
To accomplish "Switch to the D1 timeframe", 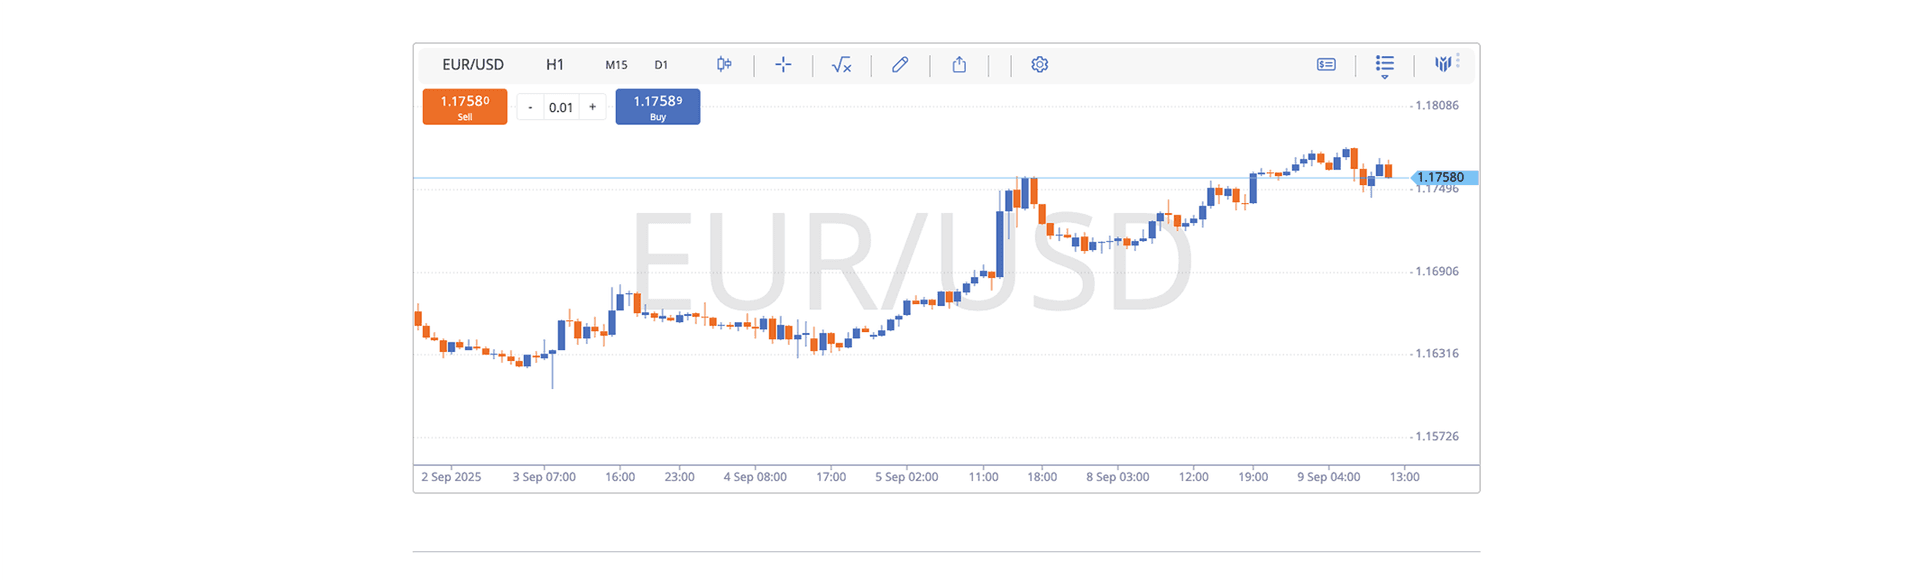I will pyautogui.click(x=661, y=65).
